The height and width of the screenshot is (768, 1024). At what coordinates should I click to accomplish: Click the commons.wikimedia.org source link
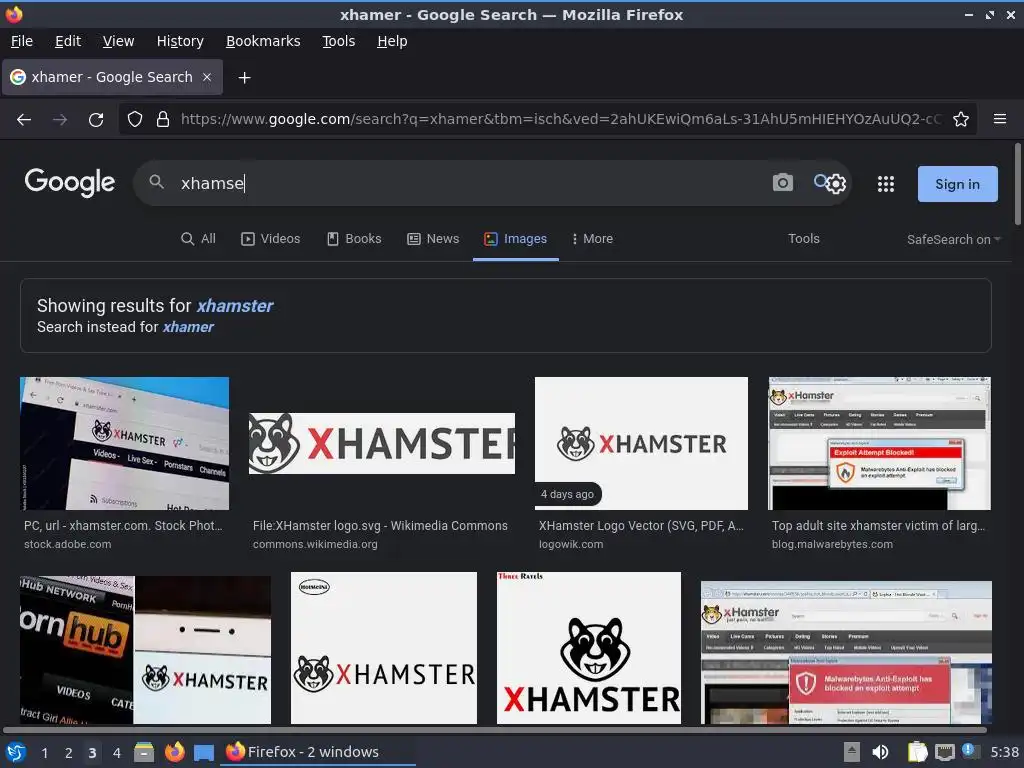click(x=315, y=544)
